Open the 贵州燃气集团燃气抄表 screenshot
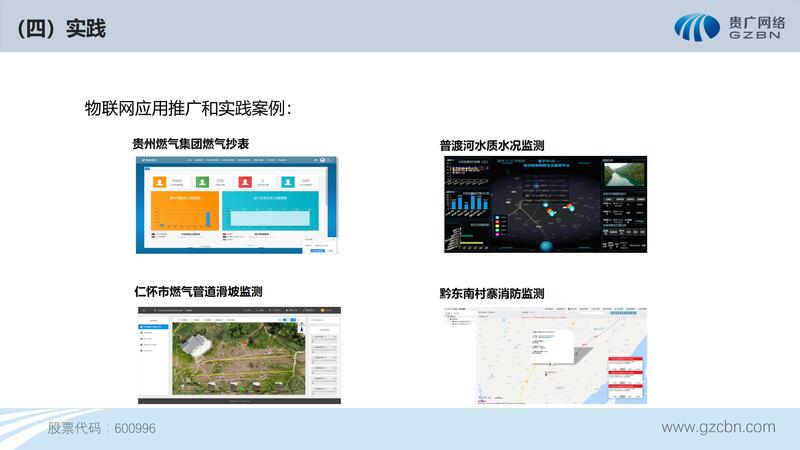This screenshot has height=450, width=800. [x=237, y=204]
